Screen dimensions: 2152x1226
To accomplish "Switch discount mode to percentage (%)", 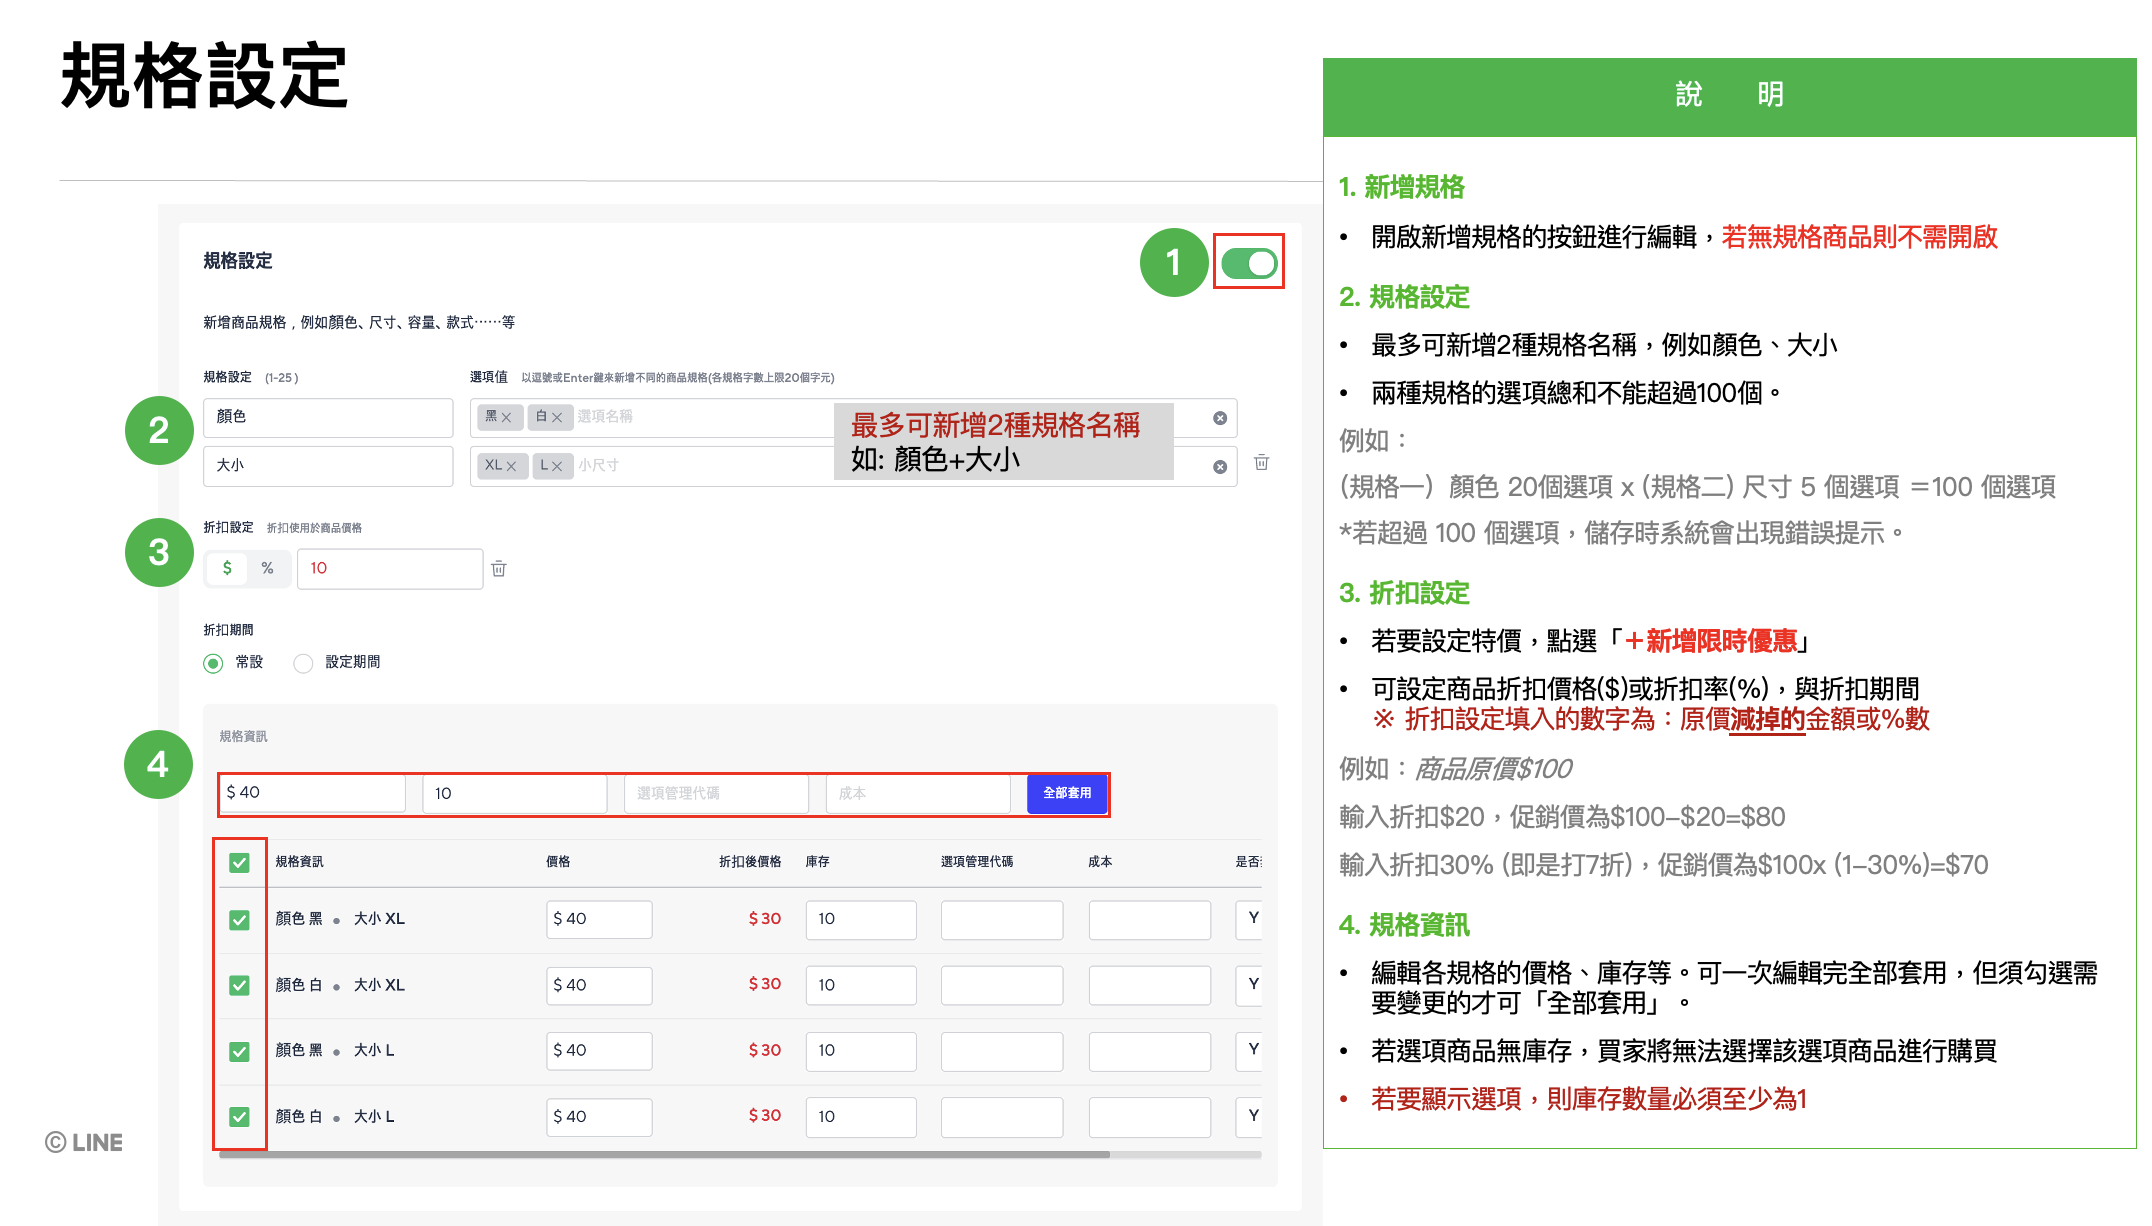I will (268, 568).
